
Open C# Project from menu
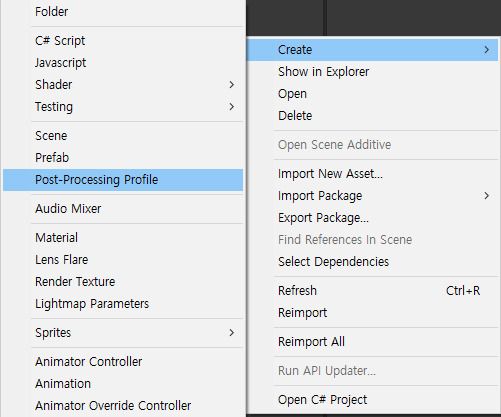(372, 400)
